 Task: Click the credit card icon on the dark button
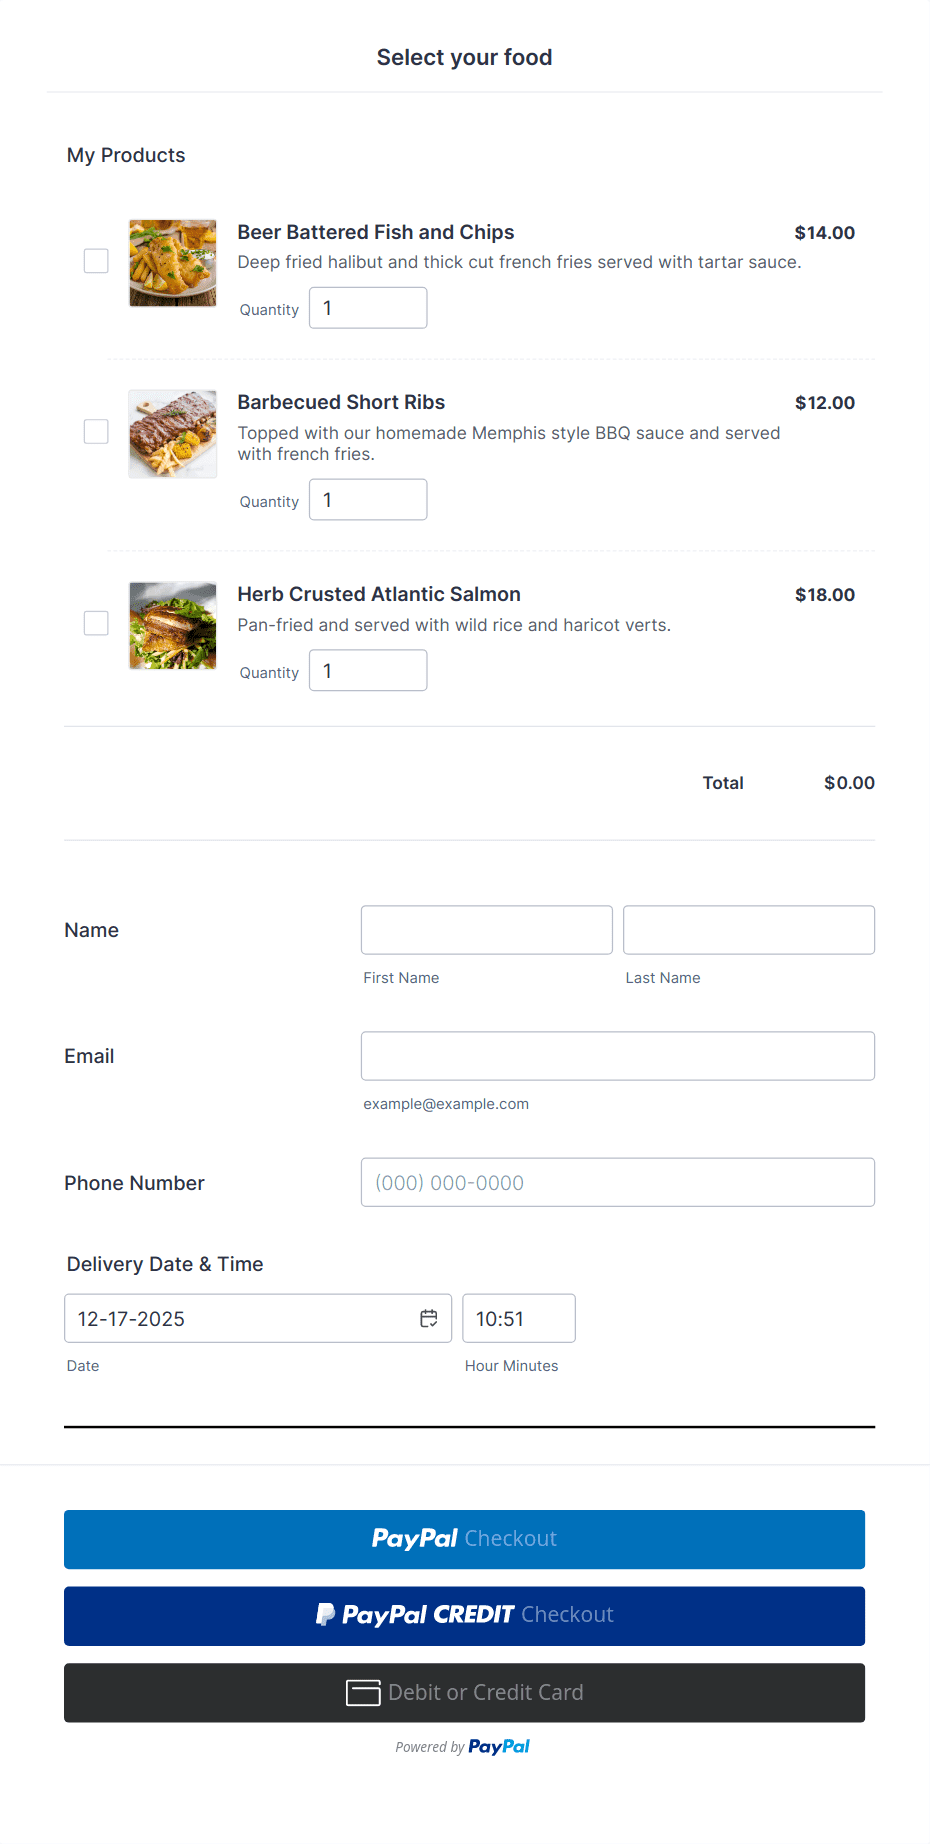click(365, 1692)
